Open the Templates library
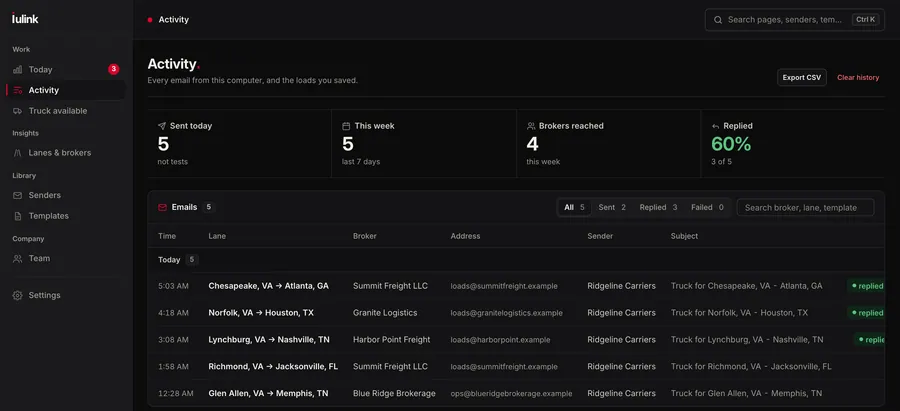The height and width of the screenshot is (411, 900). tap(65, 216)
